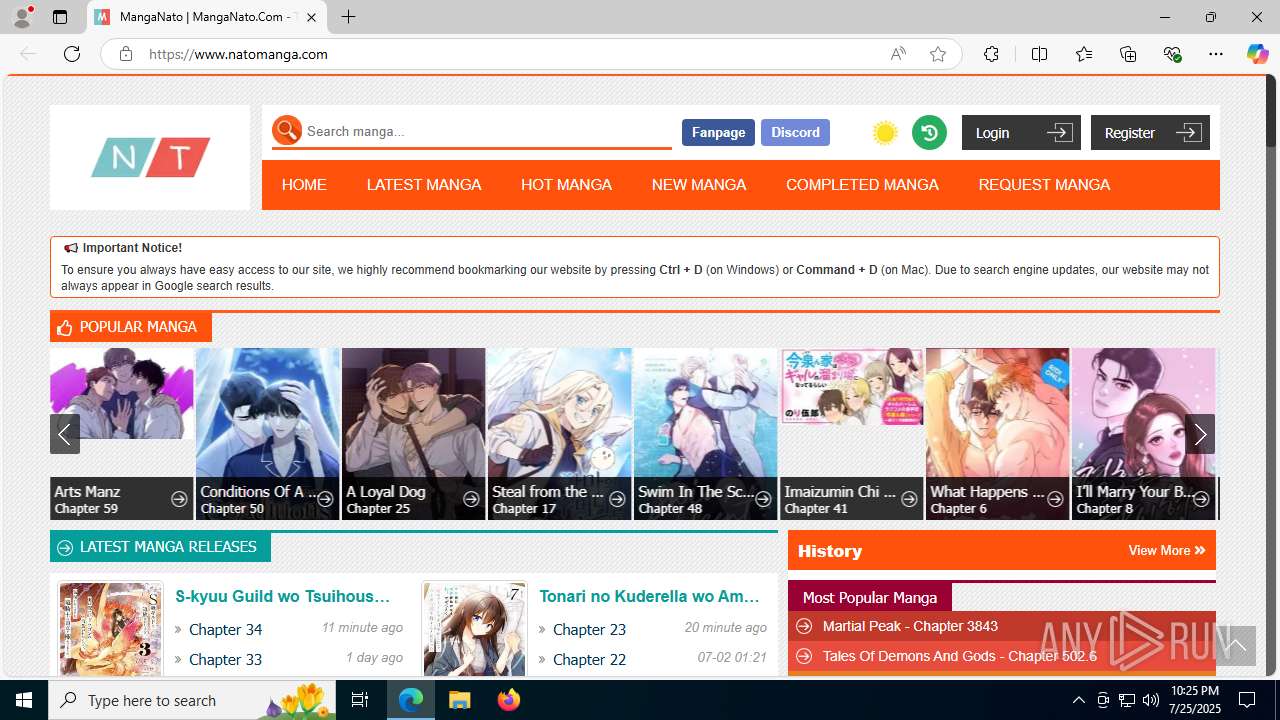This screenshot has width=1280, height=720.
Task: Show hidden system tray icons
Action: (1078, 700)
